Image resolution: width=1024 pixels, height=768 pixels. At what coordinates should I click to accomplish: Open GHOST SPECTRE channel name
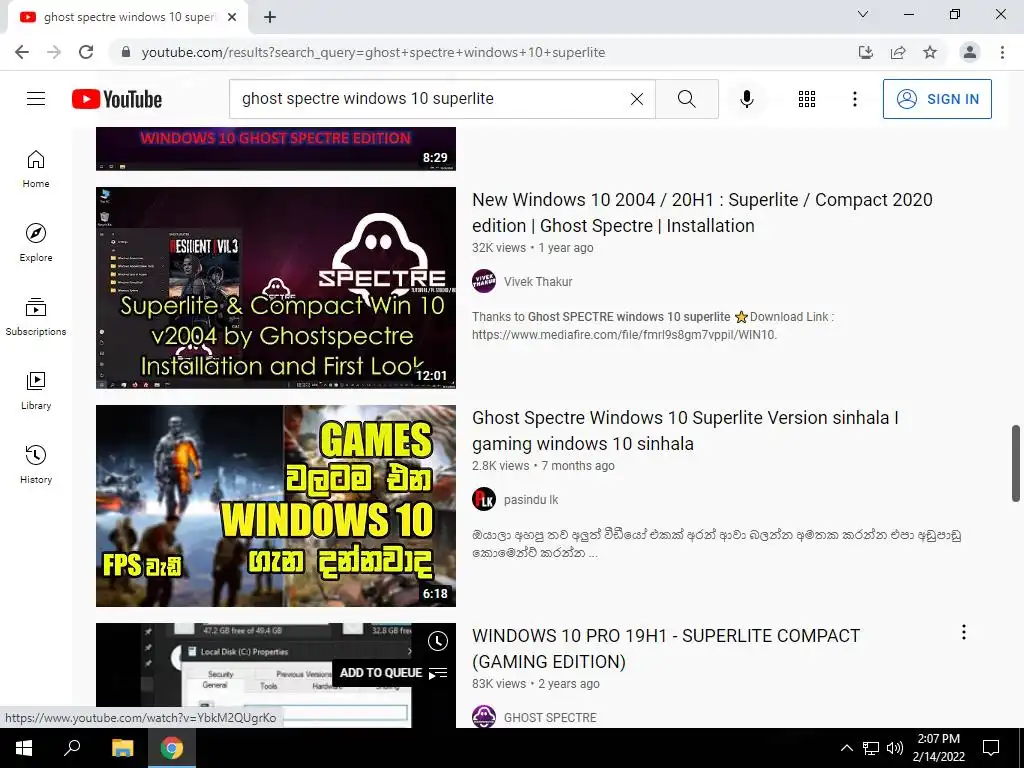point(550,718)
